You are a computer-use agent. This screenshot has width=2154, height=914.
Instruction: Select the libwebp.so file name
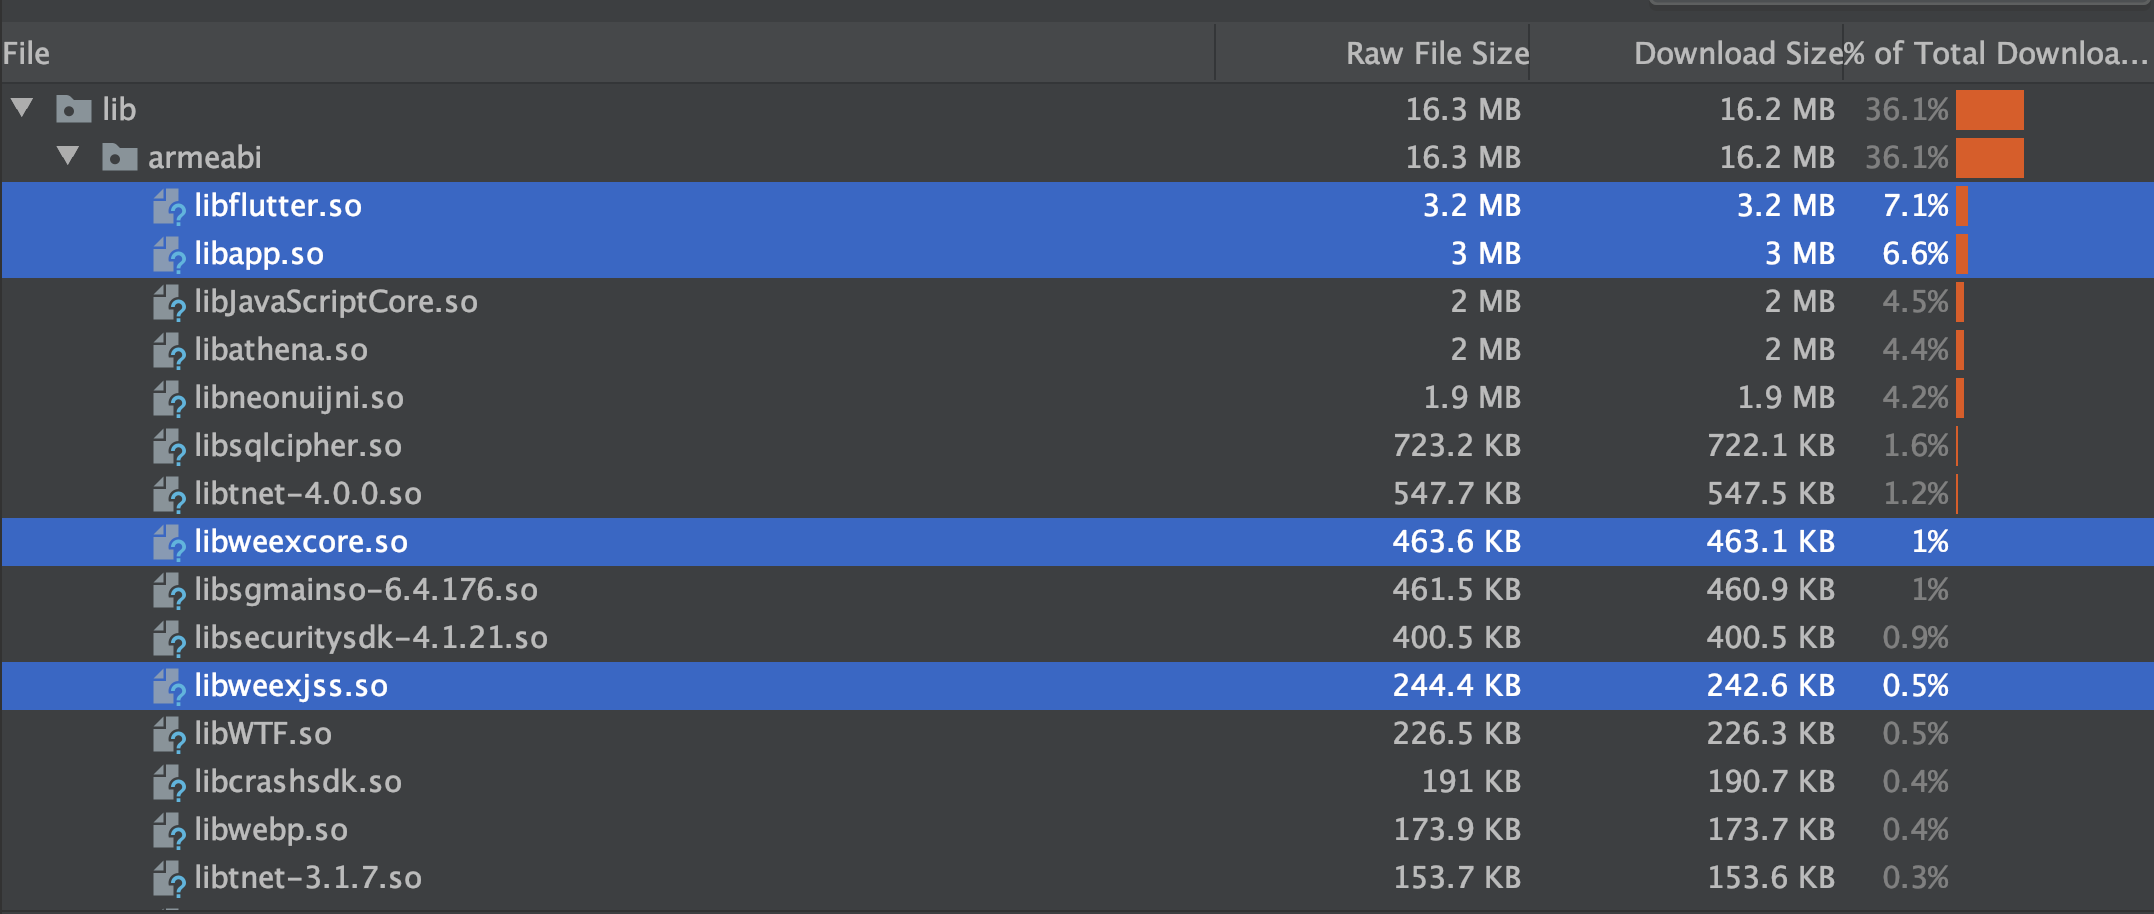[271, 830]
